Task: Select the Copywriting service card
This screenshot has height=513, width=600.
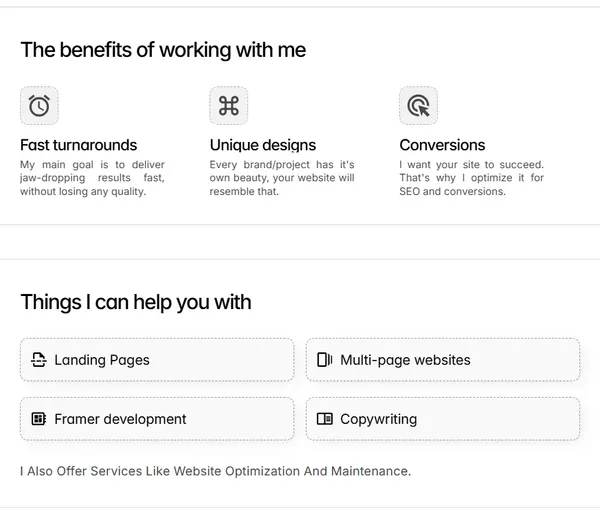Action: (x=443, y=419)
